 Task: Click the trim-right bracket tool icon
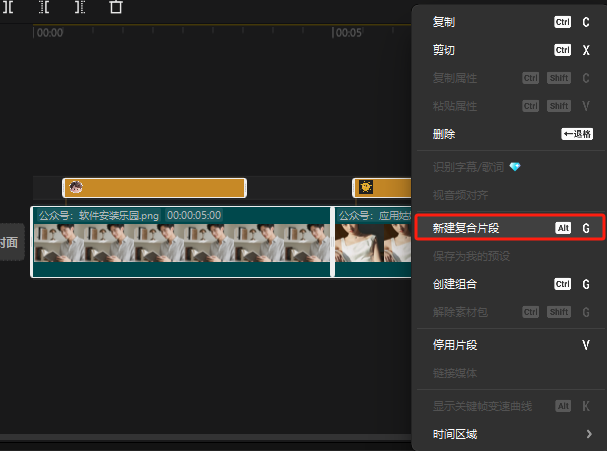click(80, 7)
